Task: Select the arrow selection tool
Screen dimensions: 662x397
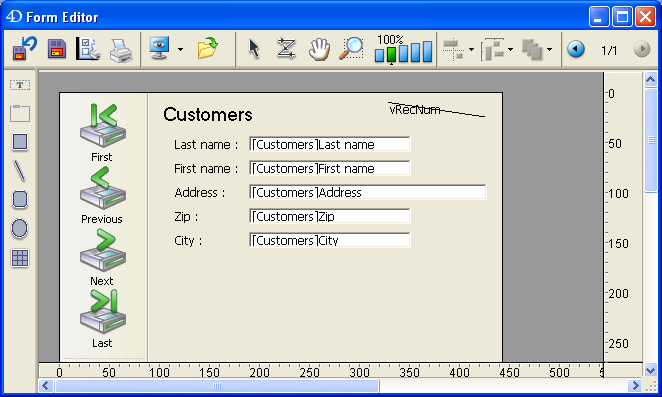Action: [253, 49]
